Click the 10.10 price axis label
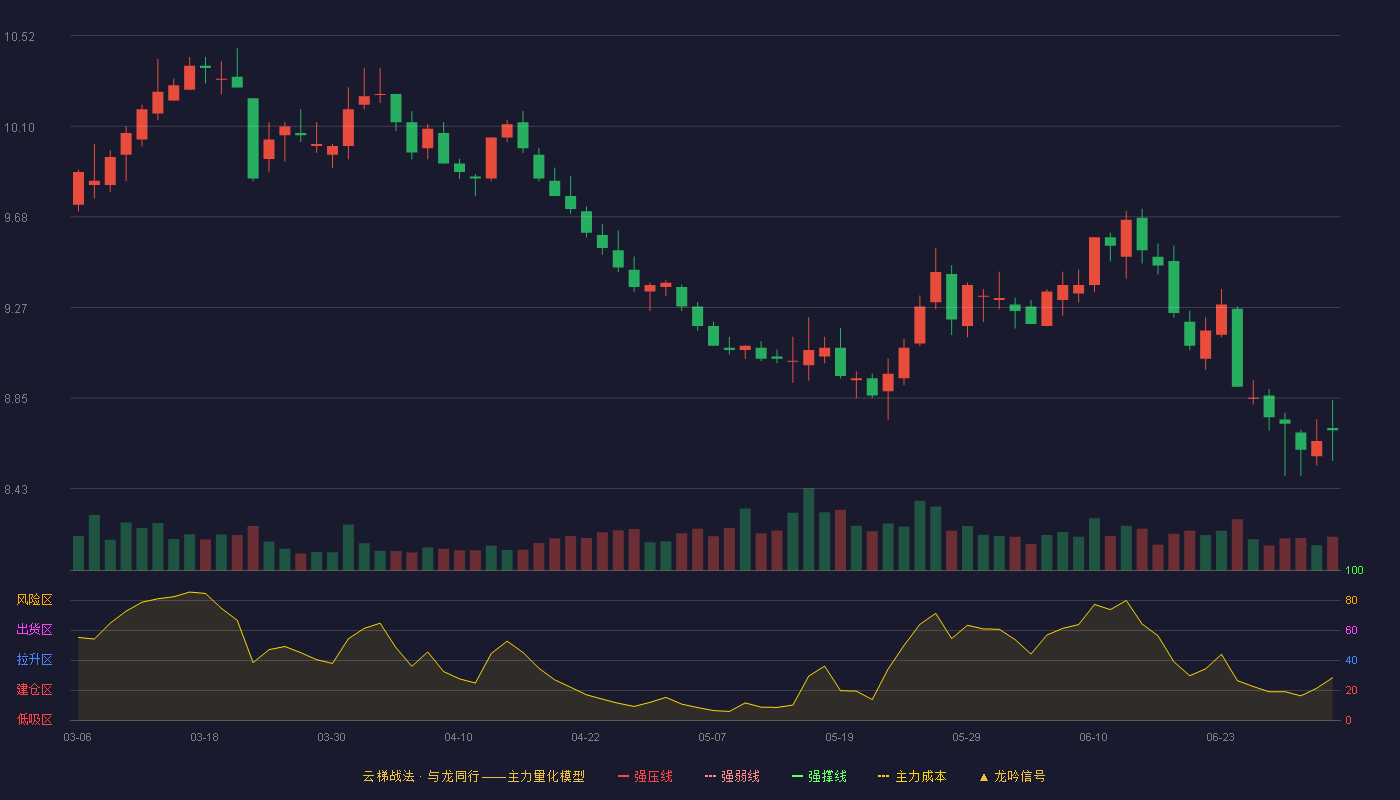The height and width of the screenshot is (800, 1400). coord(19,127)
